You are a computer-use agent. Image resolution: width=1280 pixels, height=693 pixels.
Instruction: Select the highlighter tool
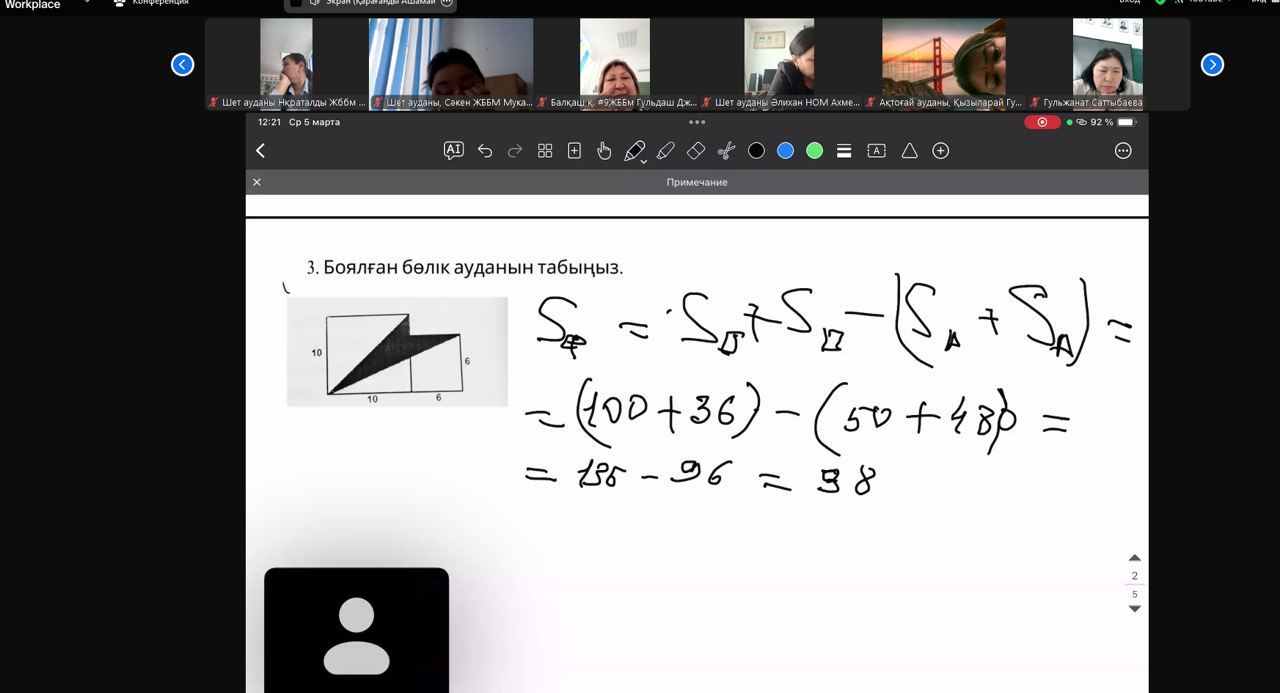point(666,151)
